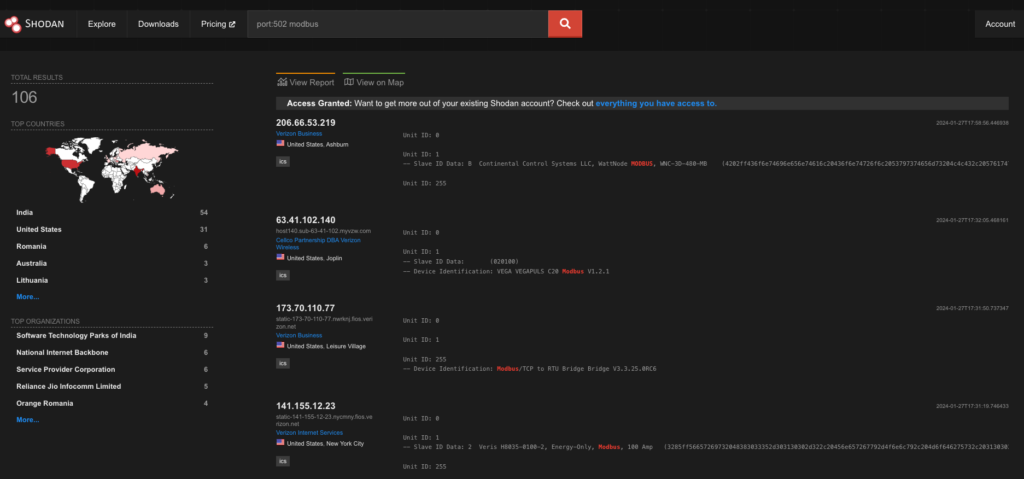Switch to the View on Map tab
The height and width of the screenshot is (479, 1024).
pos(374,82)
